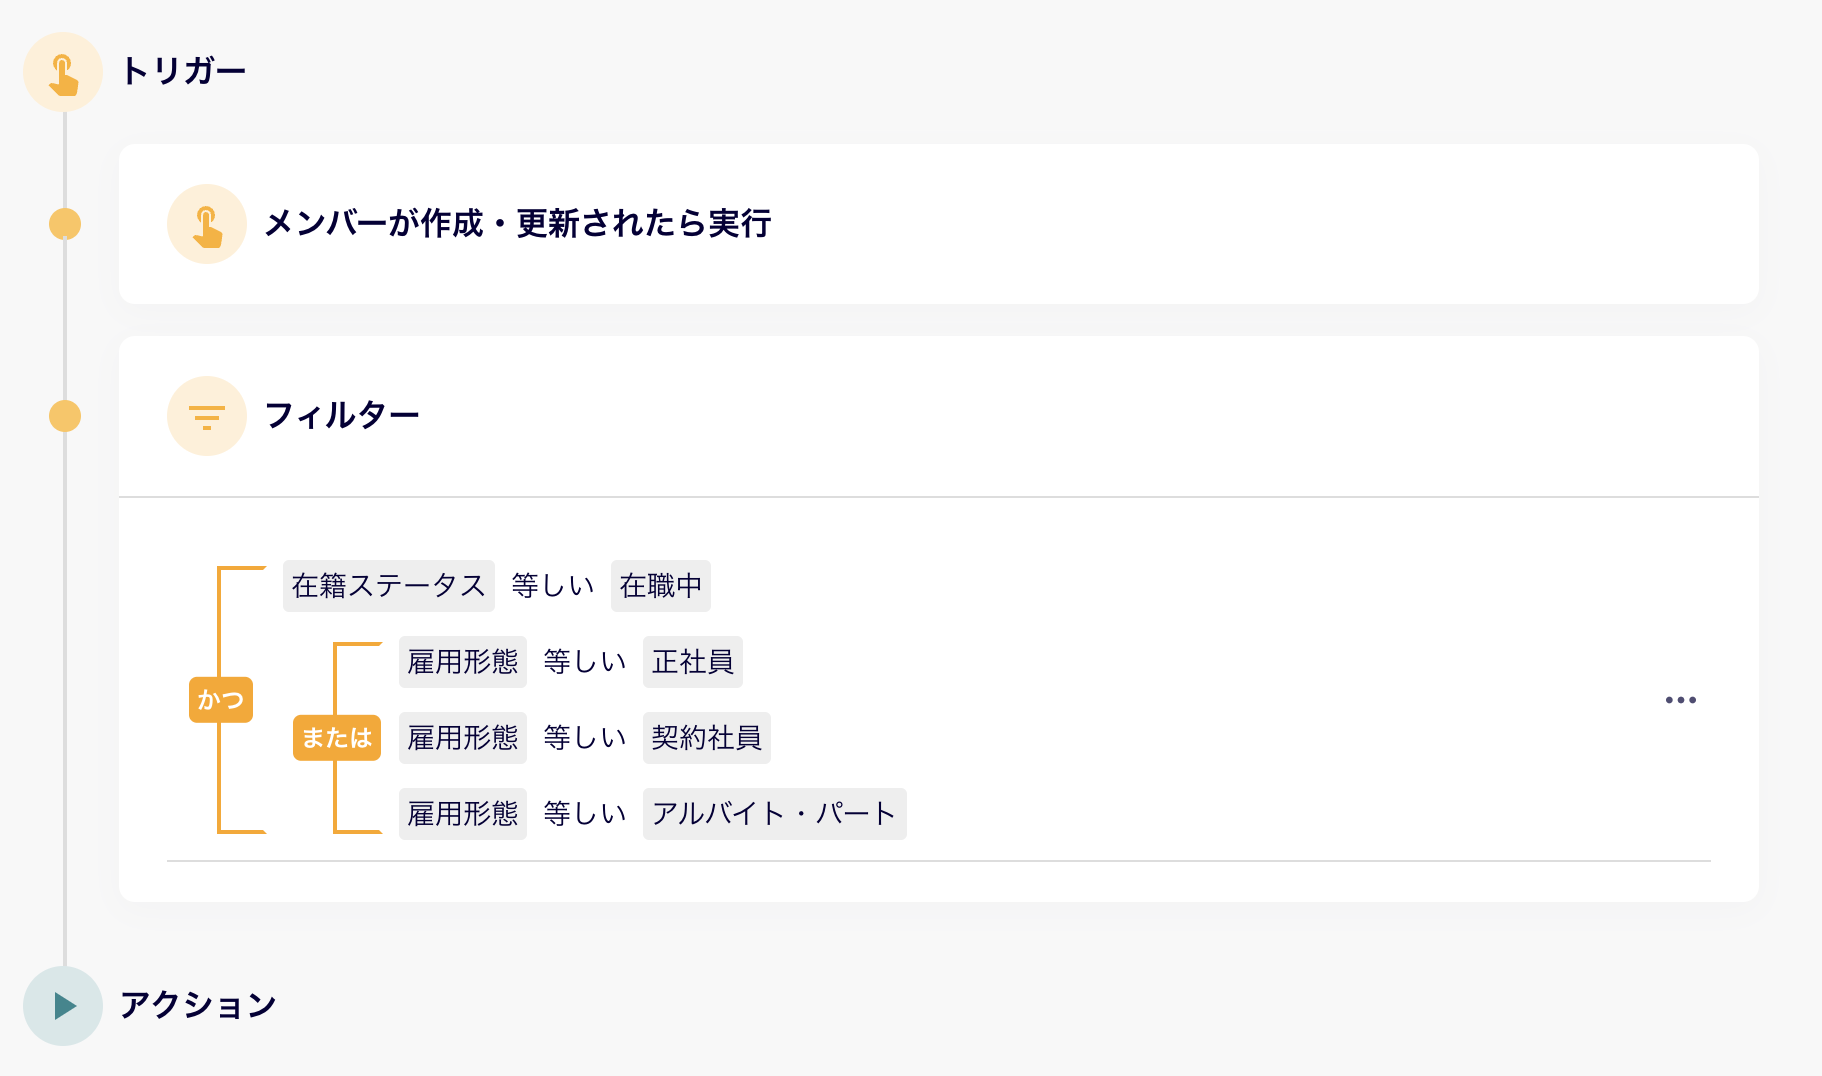Toggle the かつ condition operator badge
Image resolution: width=1822 pixels, height=1076 pixels.
click(221, 700)
